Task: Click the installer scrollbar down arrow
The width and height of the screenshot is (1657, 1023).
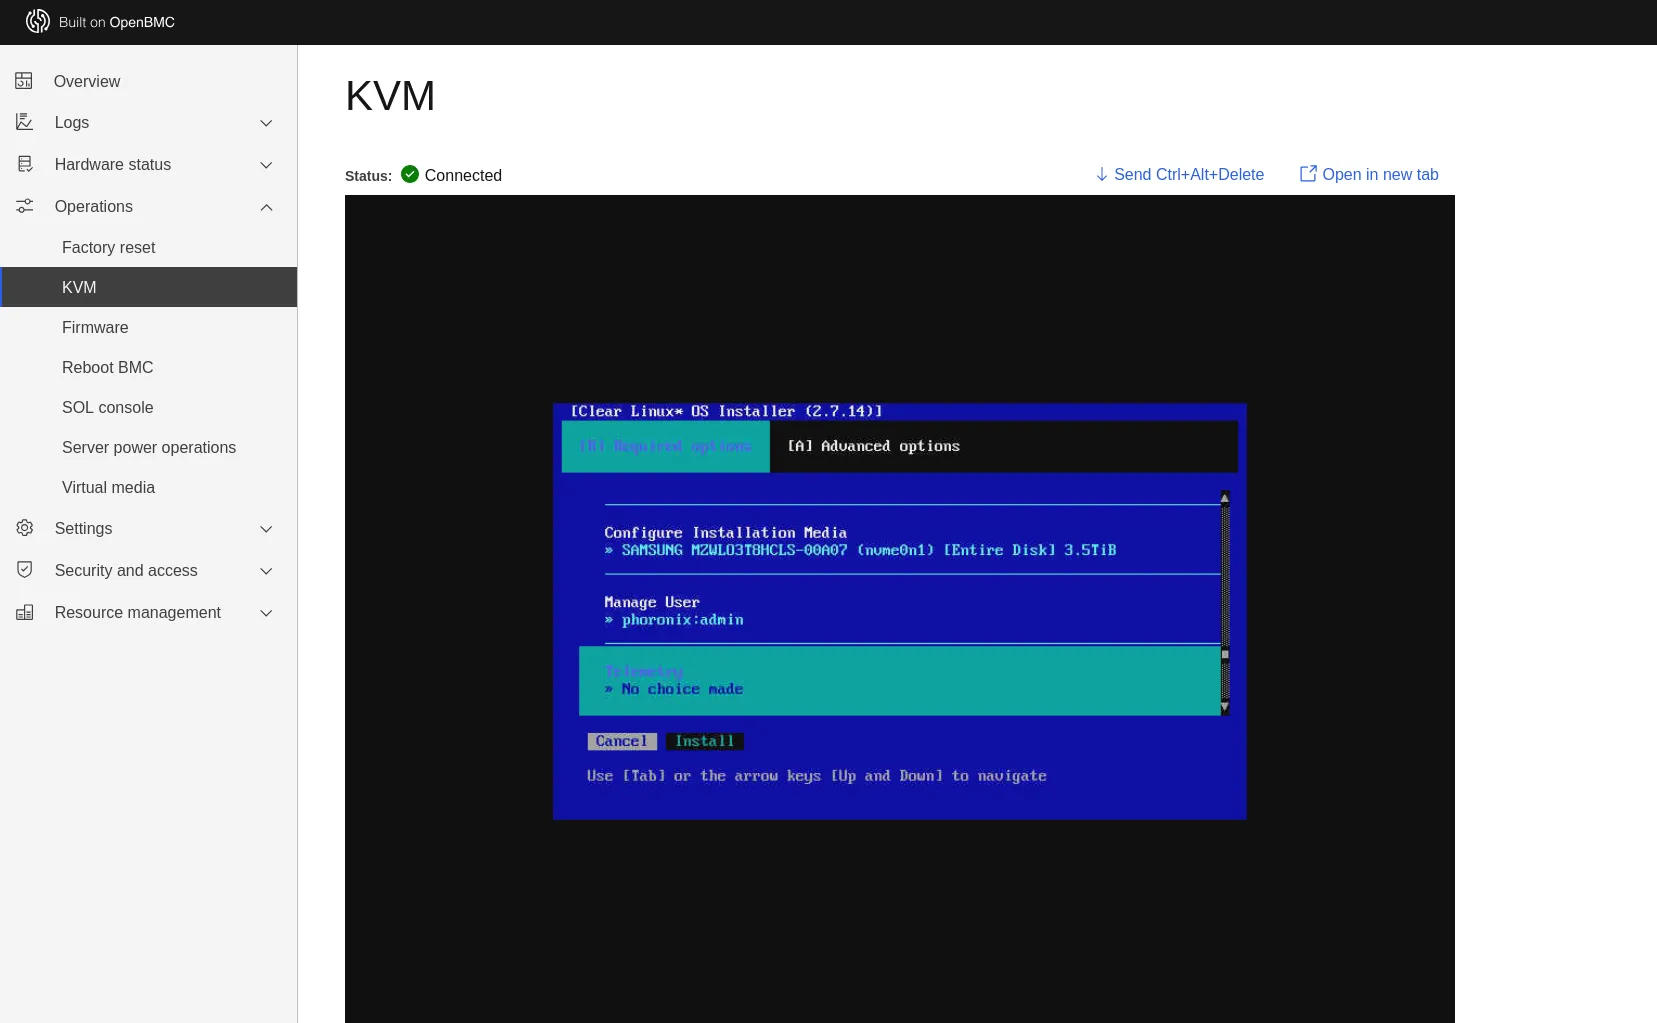Action: [x=1225, y=707]
